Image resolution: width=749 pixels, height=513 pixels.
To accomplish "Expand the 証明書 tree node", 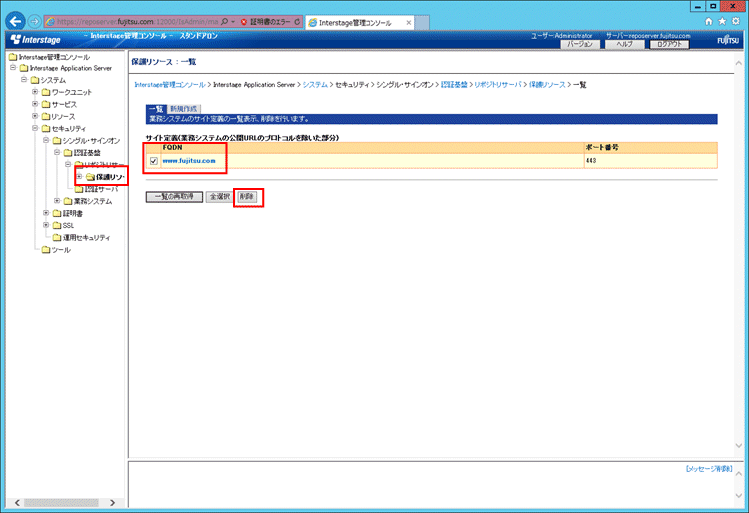I will click(x=46, y=213).
